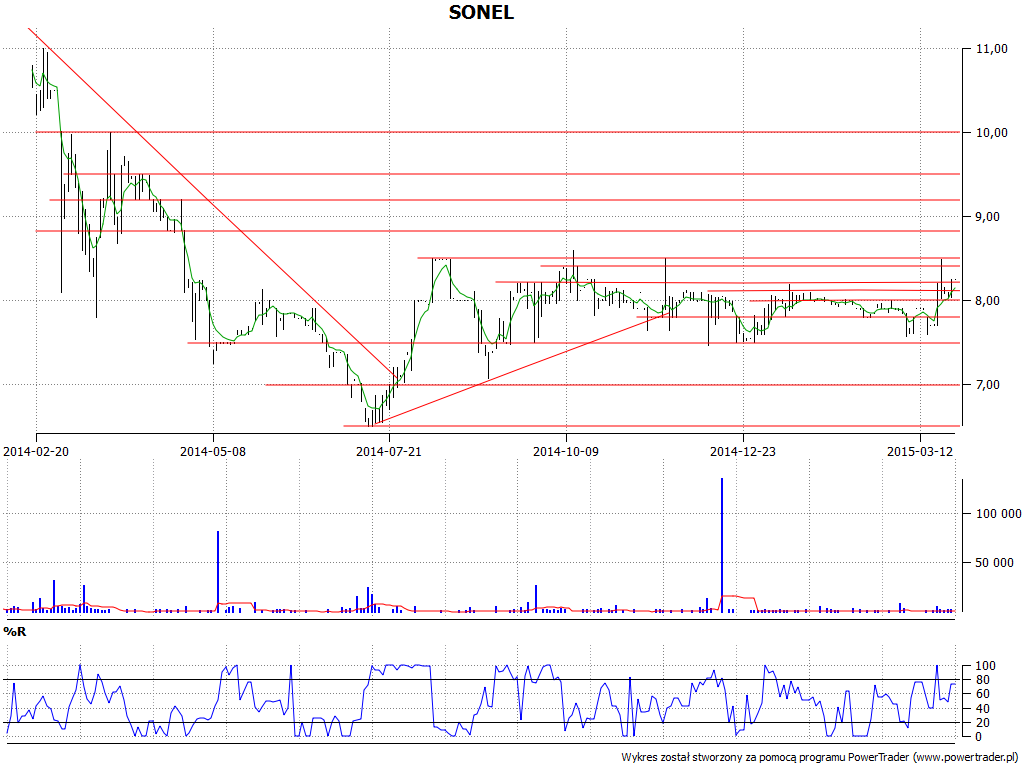Click the 2014-05-08 date label
1024x768 pixels.
[213, 451]
